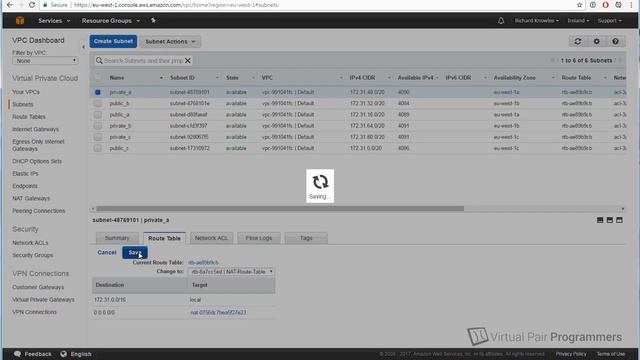
Task: Sort by the Name column header
Action: (x=117, y=78)
